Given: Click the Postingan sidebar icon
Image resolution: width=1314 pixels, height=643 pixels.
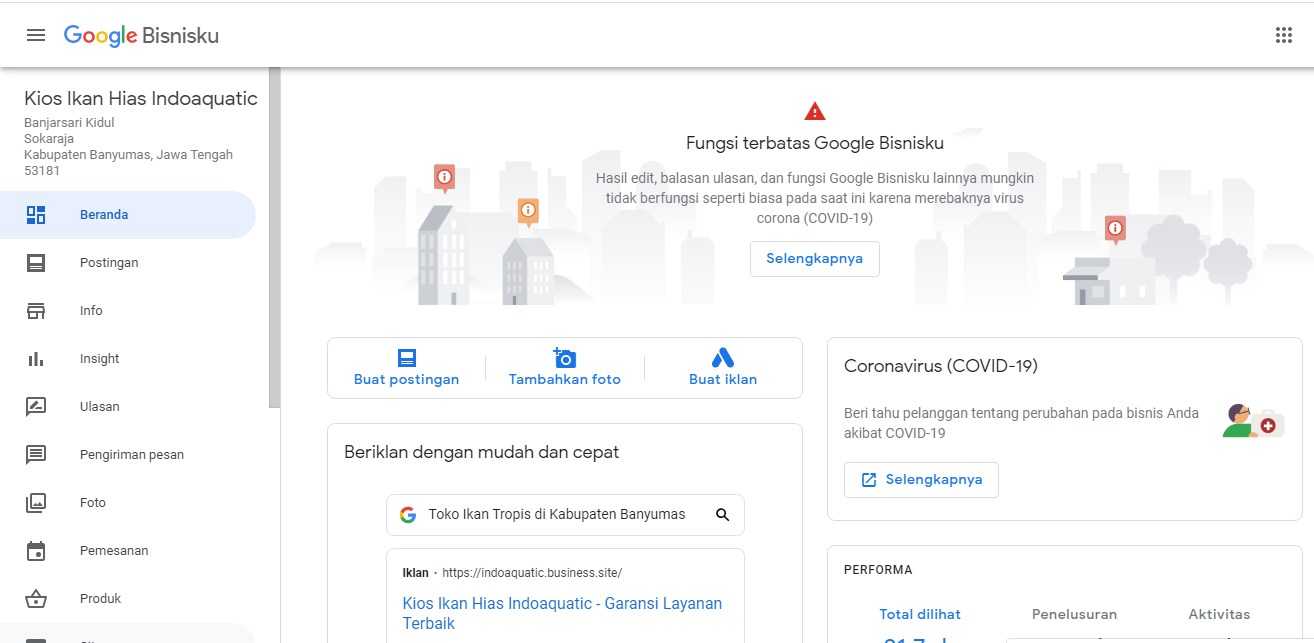Looking at the screenshot, I should point(36,263).
